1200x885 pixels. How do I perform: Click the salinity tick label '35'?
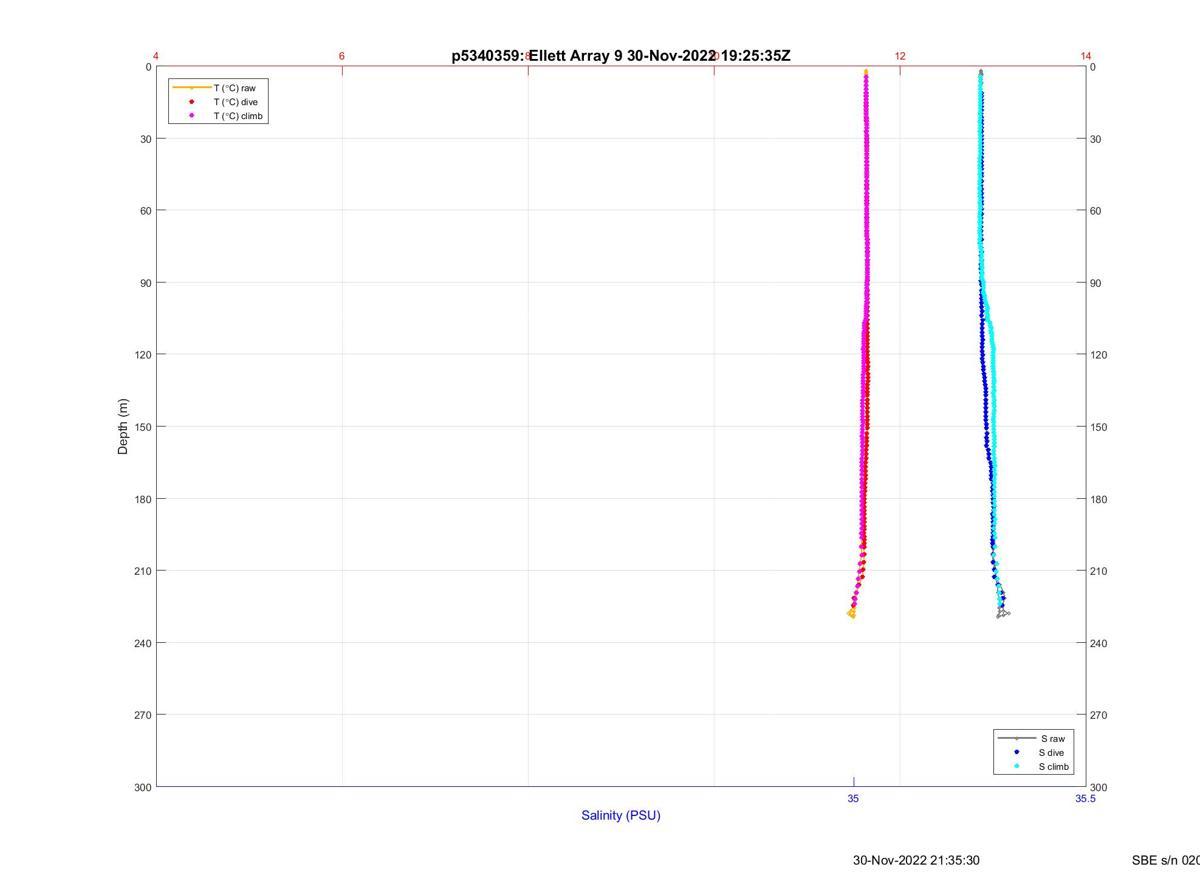pos(853,798)
